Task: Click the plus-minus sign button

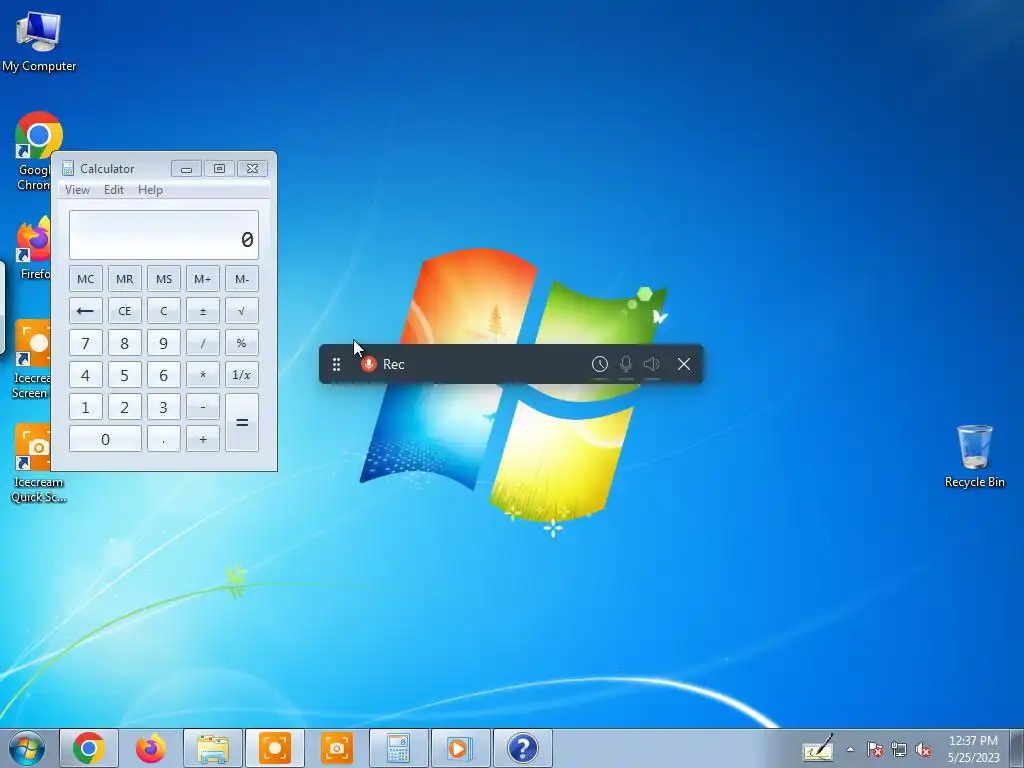Action: coord(202,311)
